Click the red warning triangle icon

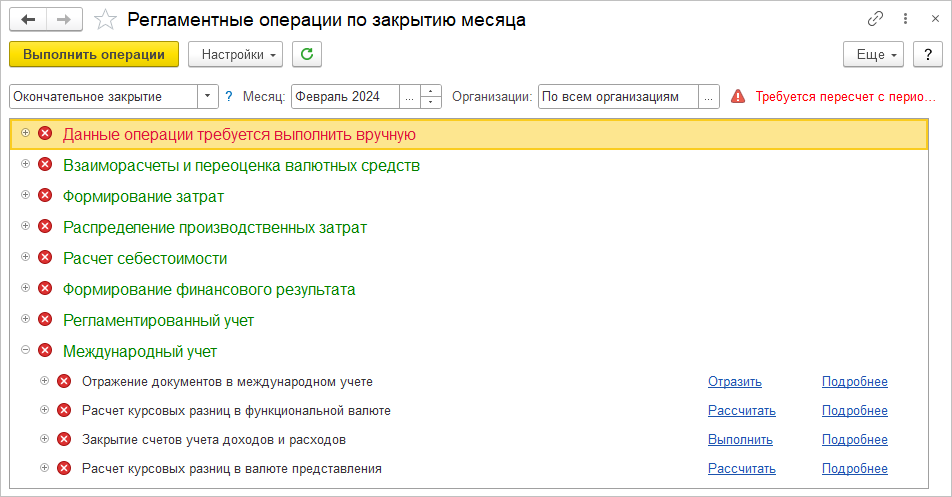(738, 97)
